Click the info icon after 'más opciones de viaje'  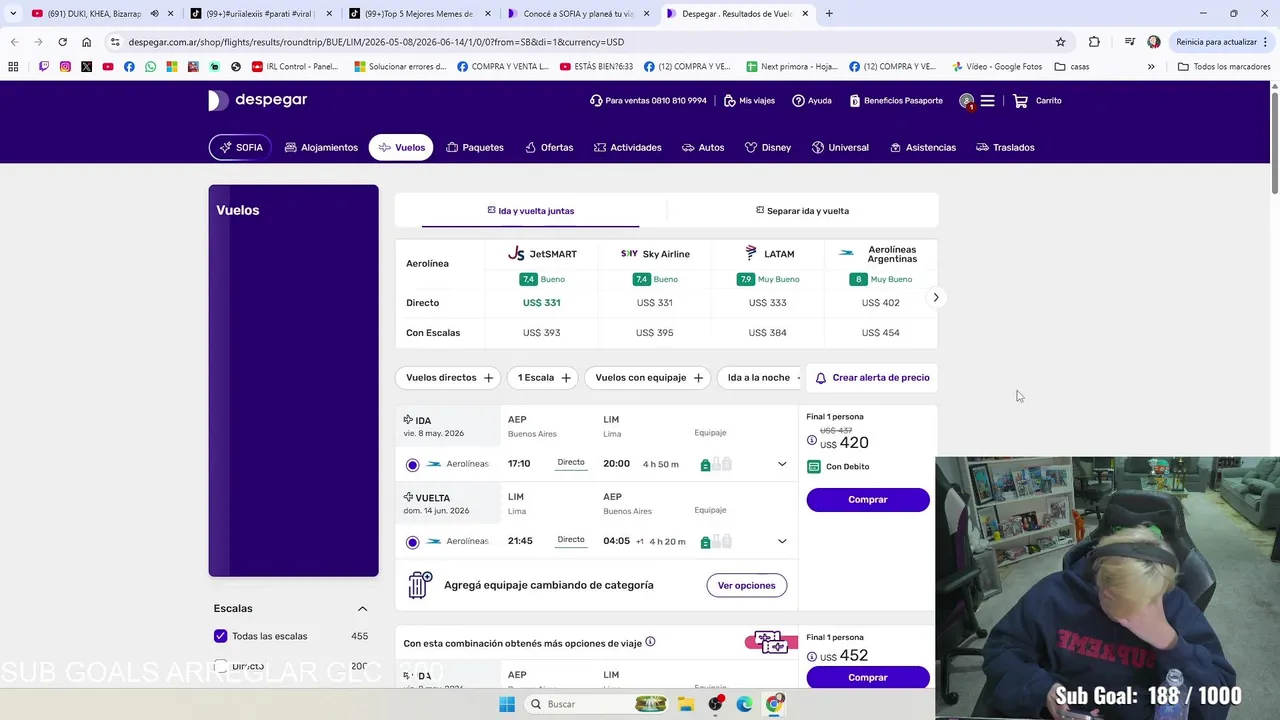pyautogui.click(x=650, y=642)
